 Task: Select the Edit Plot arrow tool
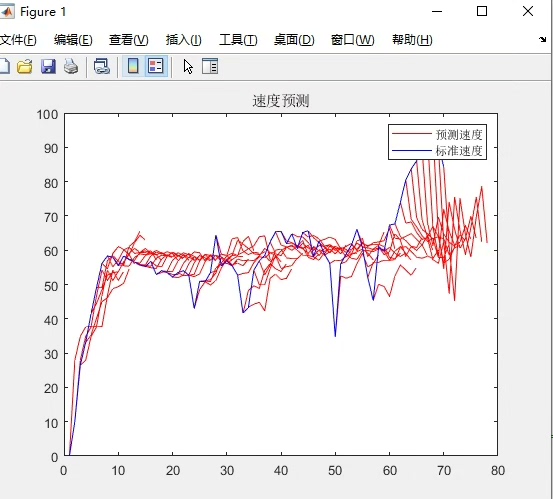(188, 67)
